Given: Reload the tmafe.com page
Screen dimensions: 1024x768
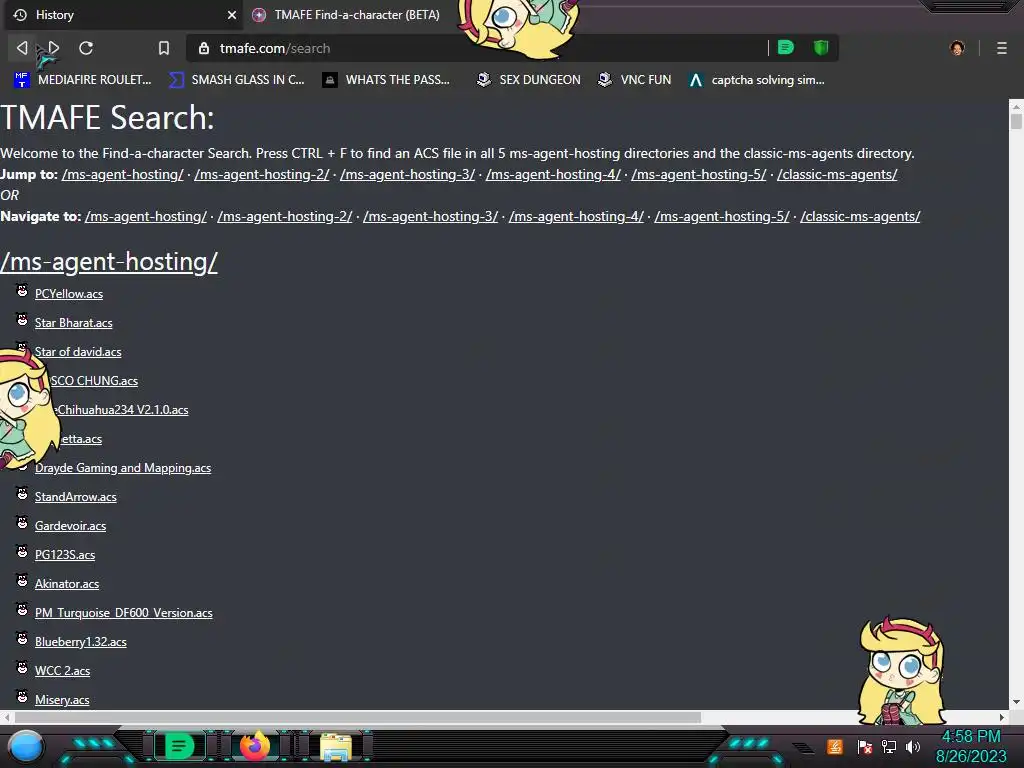Looking at the screenshot, I should [86, 48].
